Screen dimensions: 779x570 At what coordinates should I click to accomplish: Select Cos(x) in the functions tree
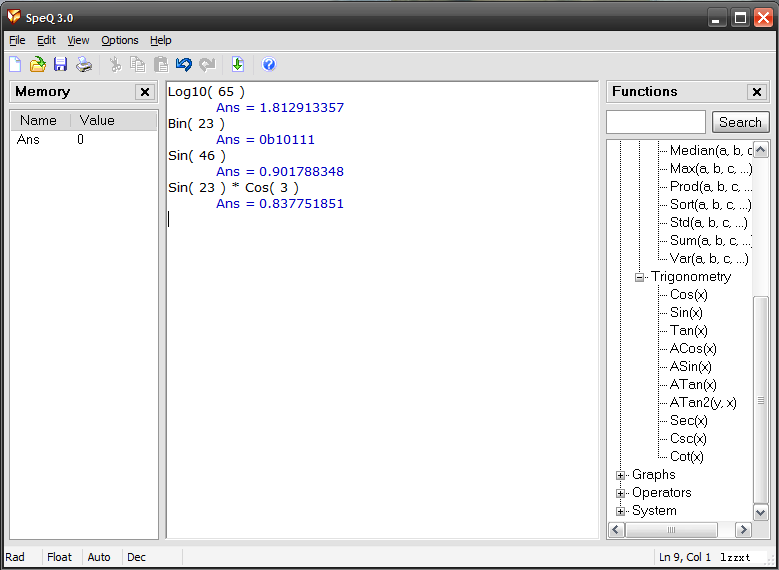coord(689,295)
